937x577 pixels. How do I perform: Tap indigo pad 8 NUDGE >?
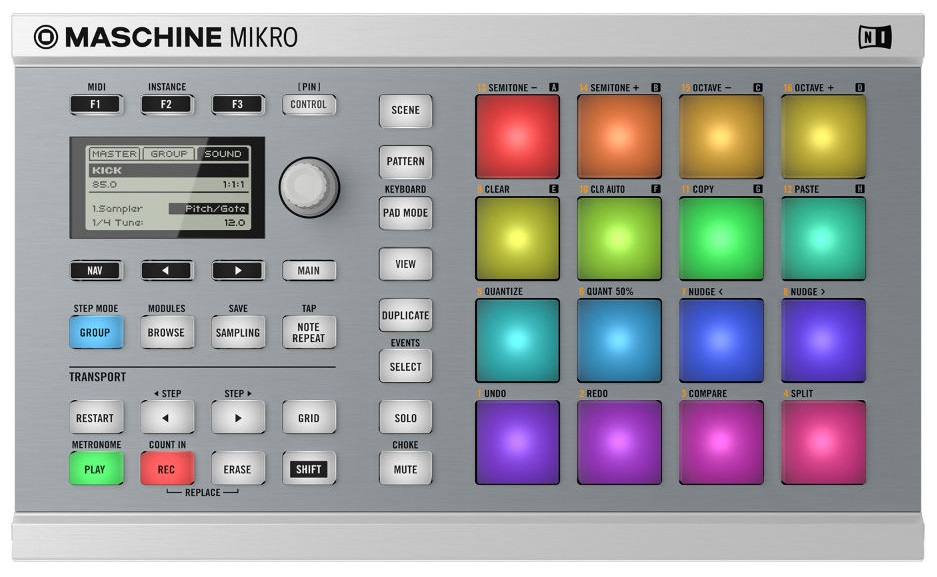(823, 340)
